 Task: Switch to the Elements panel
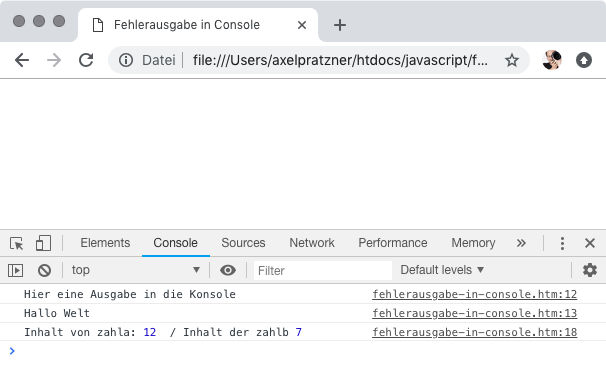[105, 243]
